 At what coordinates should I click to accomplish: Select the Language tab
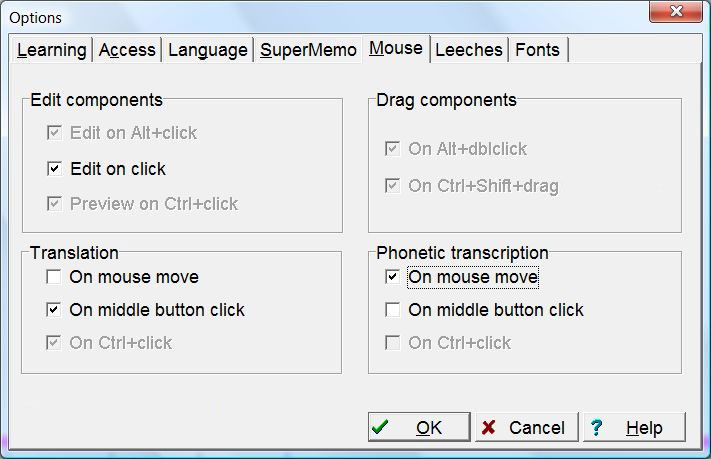point(207,50)
